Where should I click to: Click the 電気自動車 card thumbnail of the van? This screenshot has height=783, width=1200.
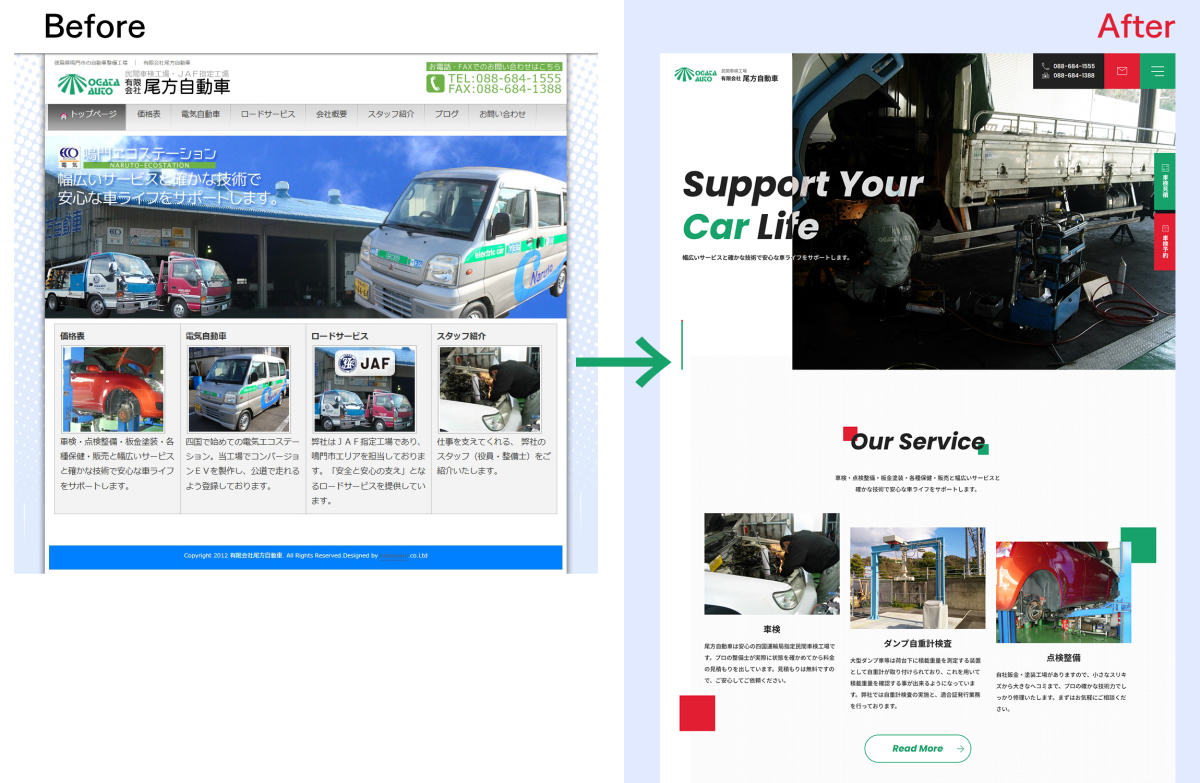tap(239, 389)
